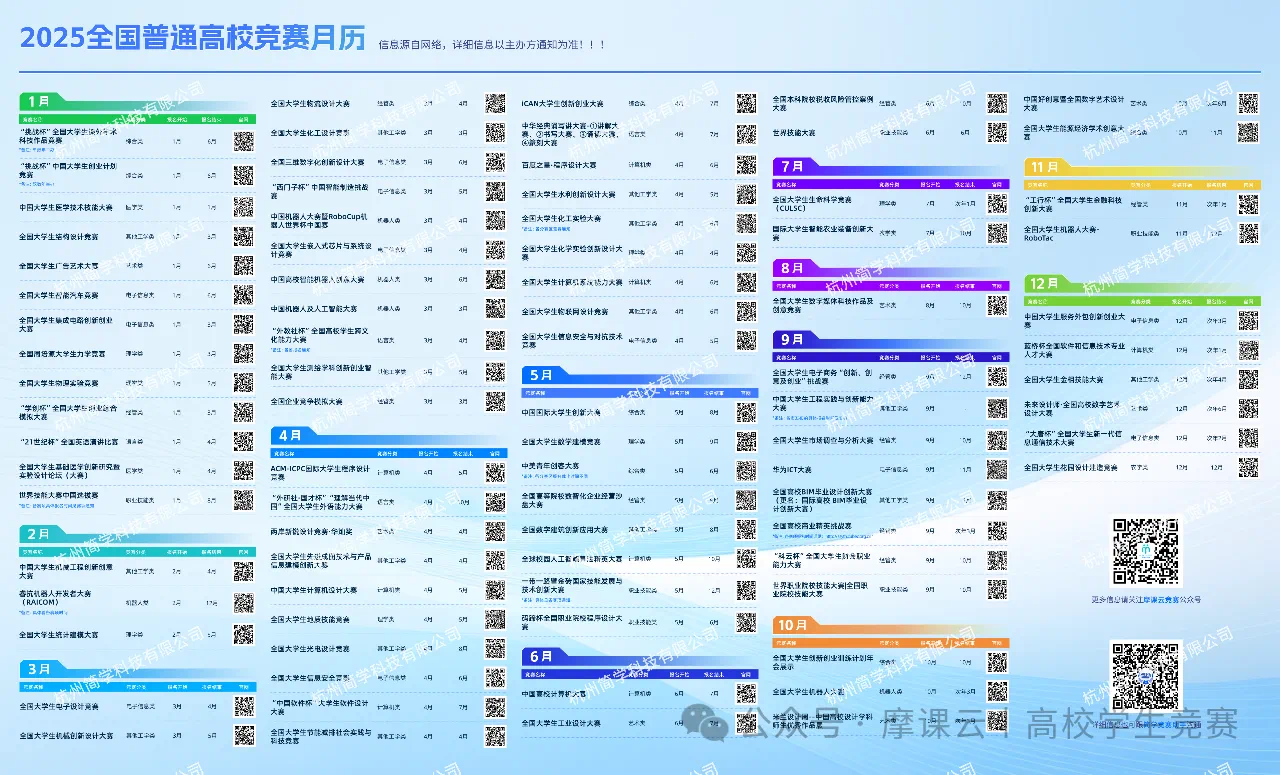The height and width of the screenshot is (775, 1280).
Task: Select the blue 5月 month header
Action: [x=541, y=375]
